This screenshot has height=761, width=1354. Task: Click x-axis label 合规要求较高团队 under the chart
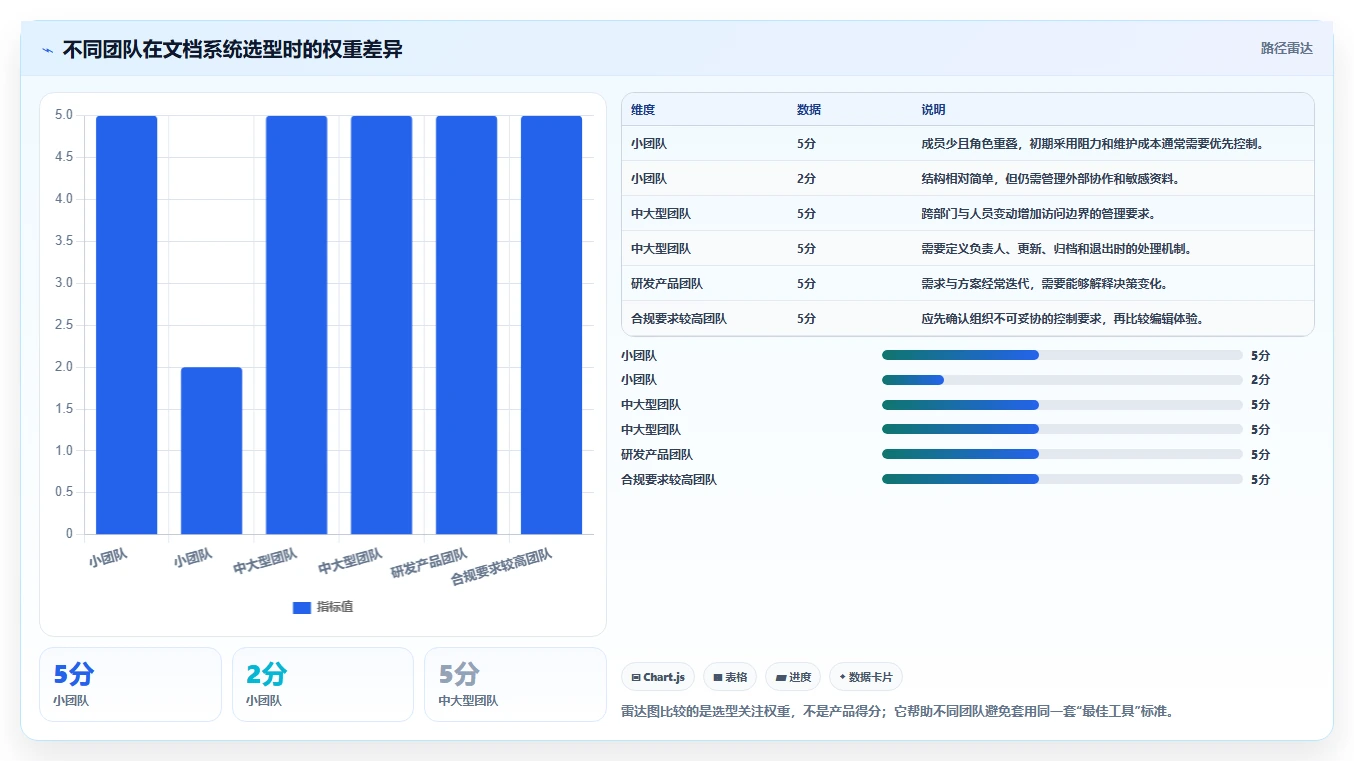502,567
